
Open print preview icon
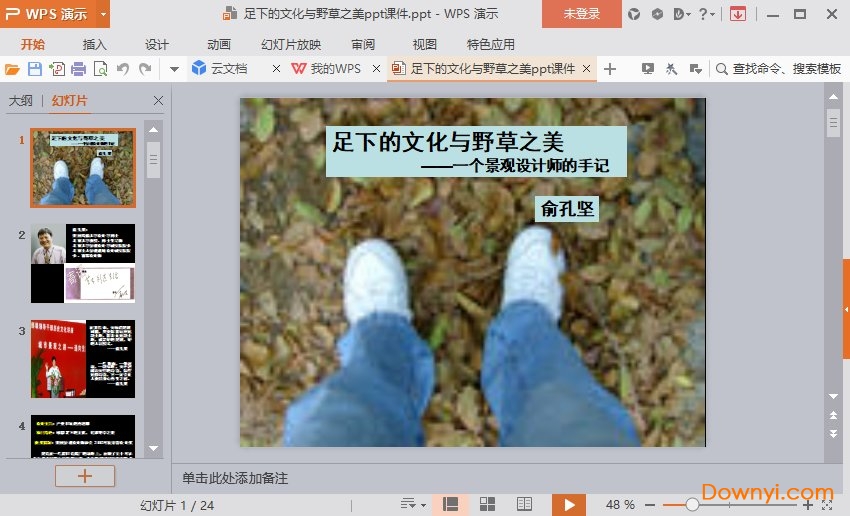100,69
